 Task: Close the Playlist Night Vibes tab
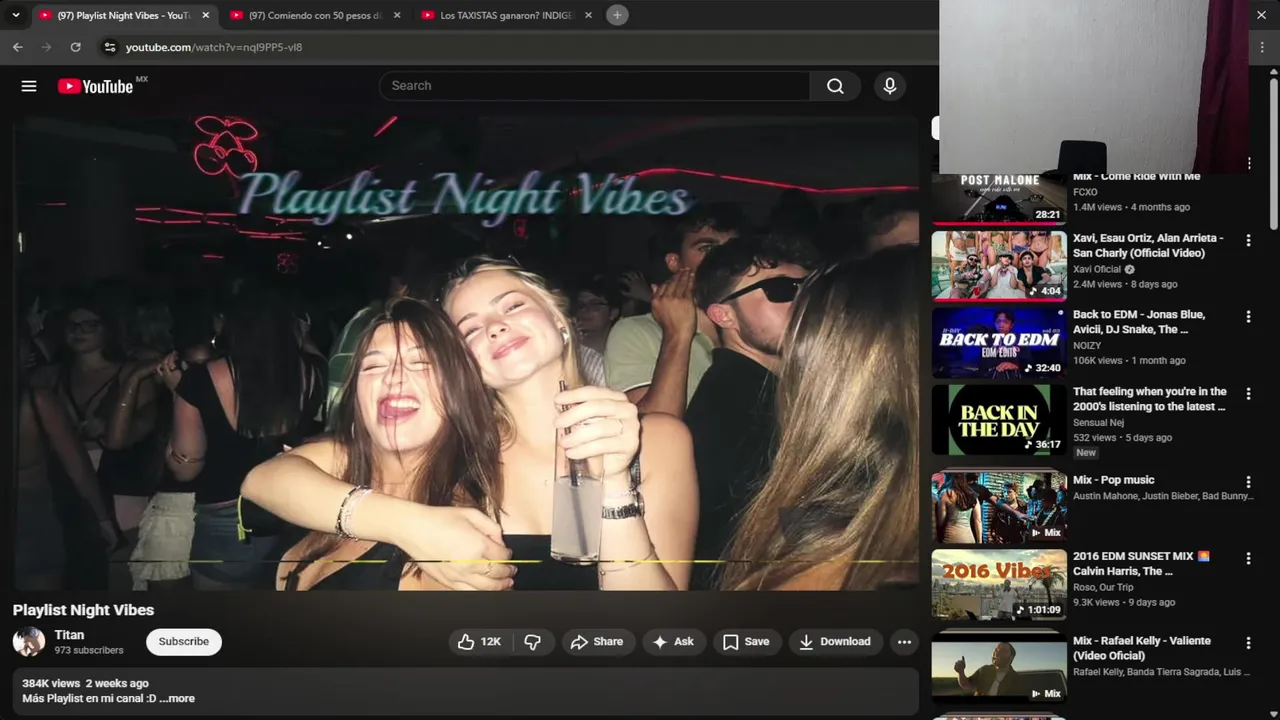(205, 15)
